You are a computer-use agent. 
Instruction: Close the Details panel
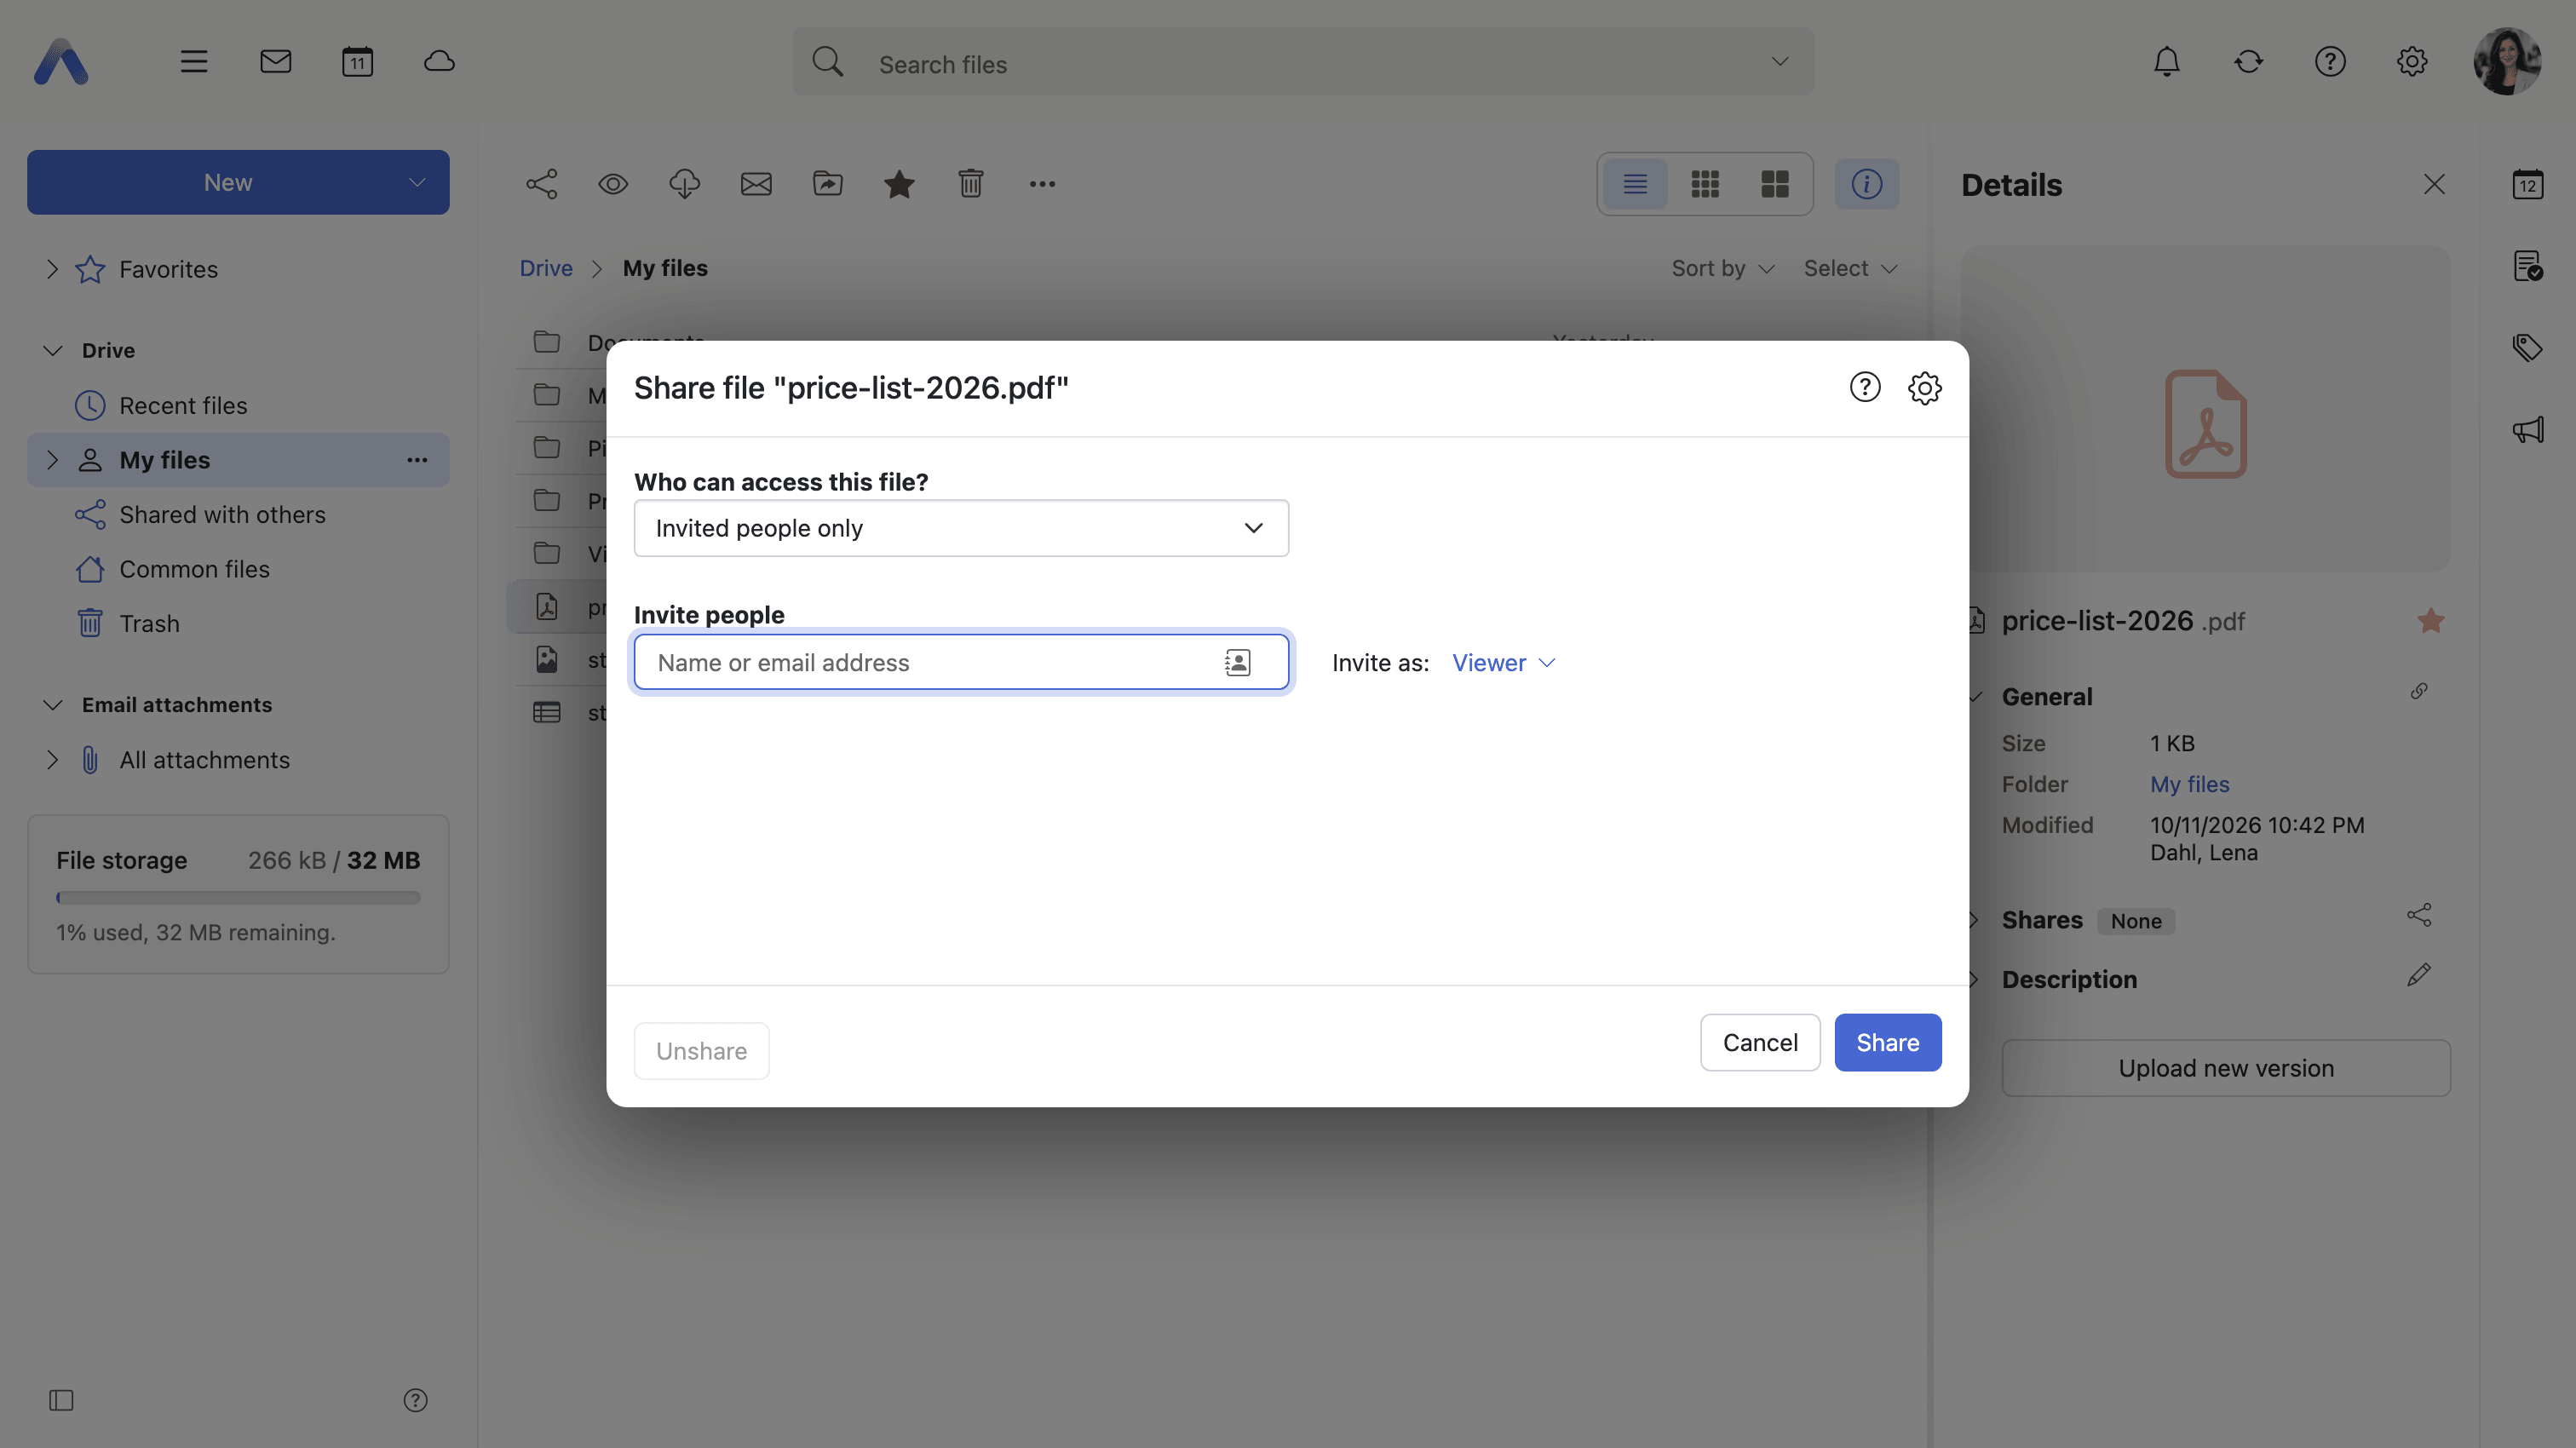[2434, 184]
